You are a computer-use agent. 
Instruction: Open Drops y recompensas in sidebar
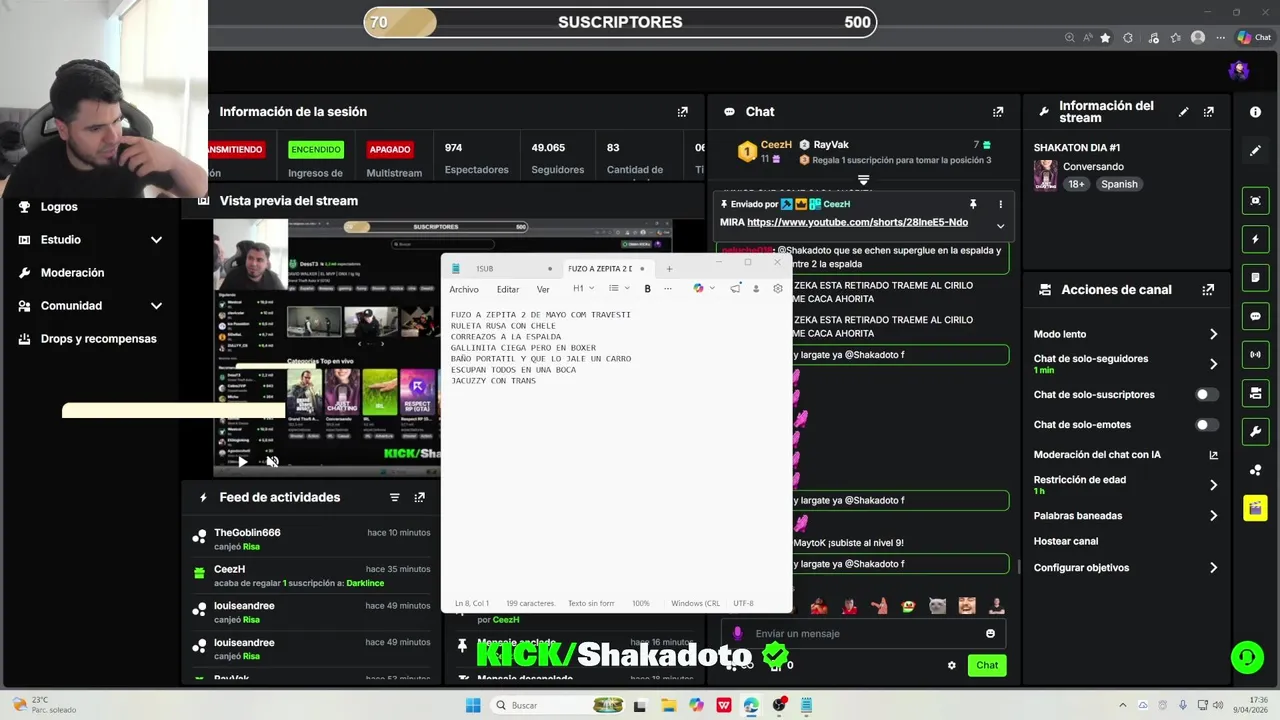click(98, 339)
